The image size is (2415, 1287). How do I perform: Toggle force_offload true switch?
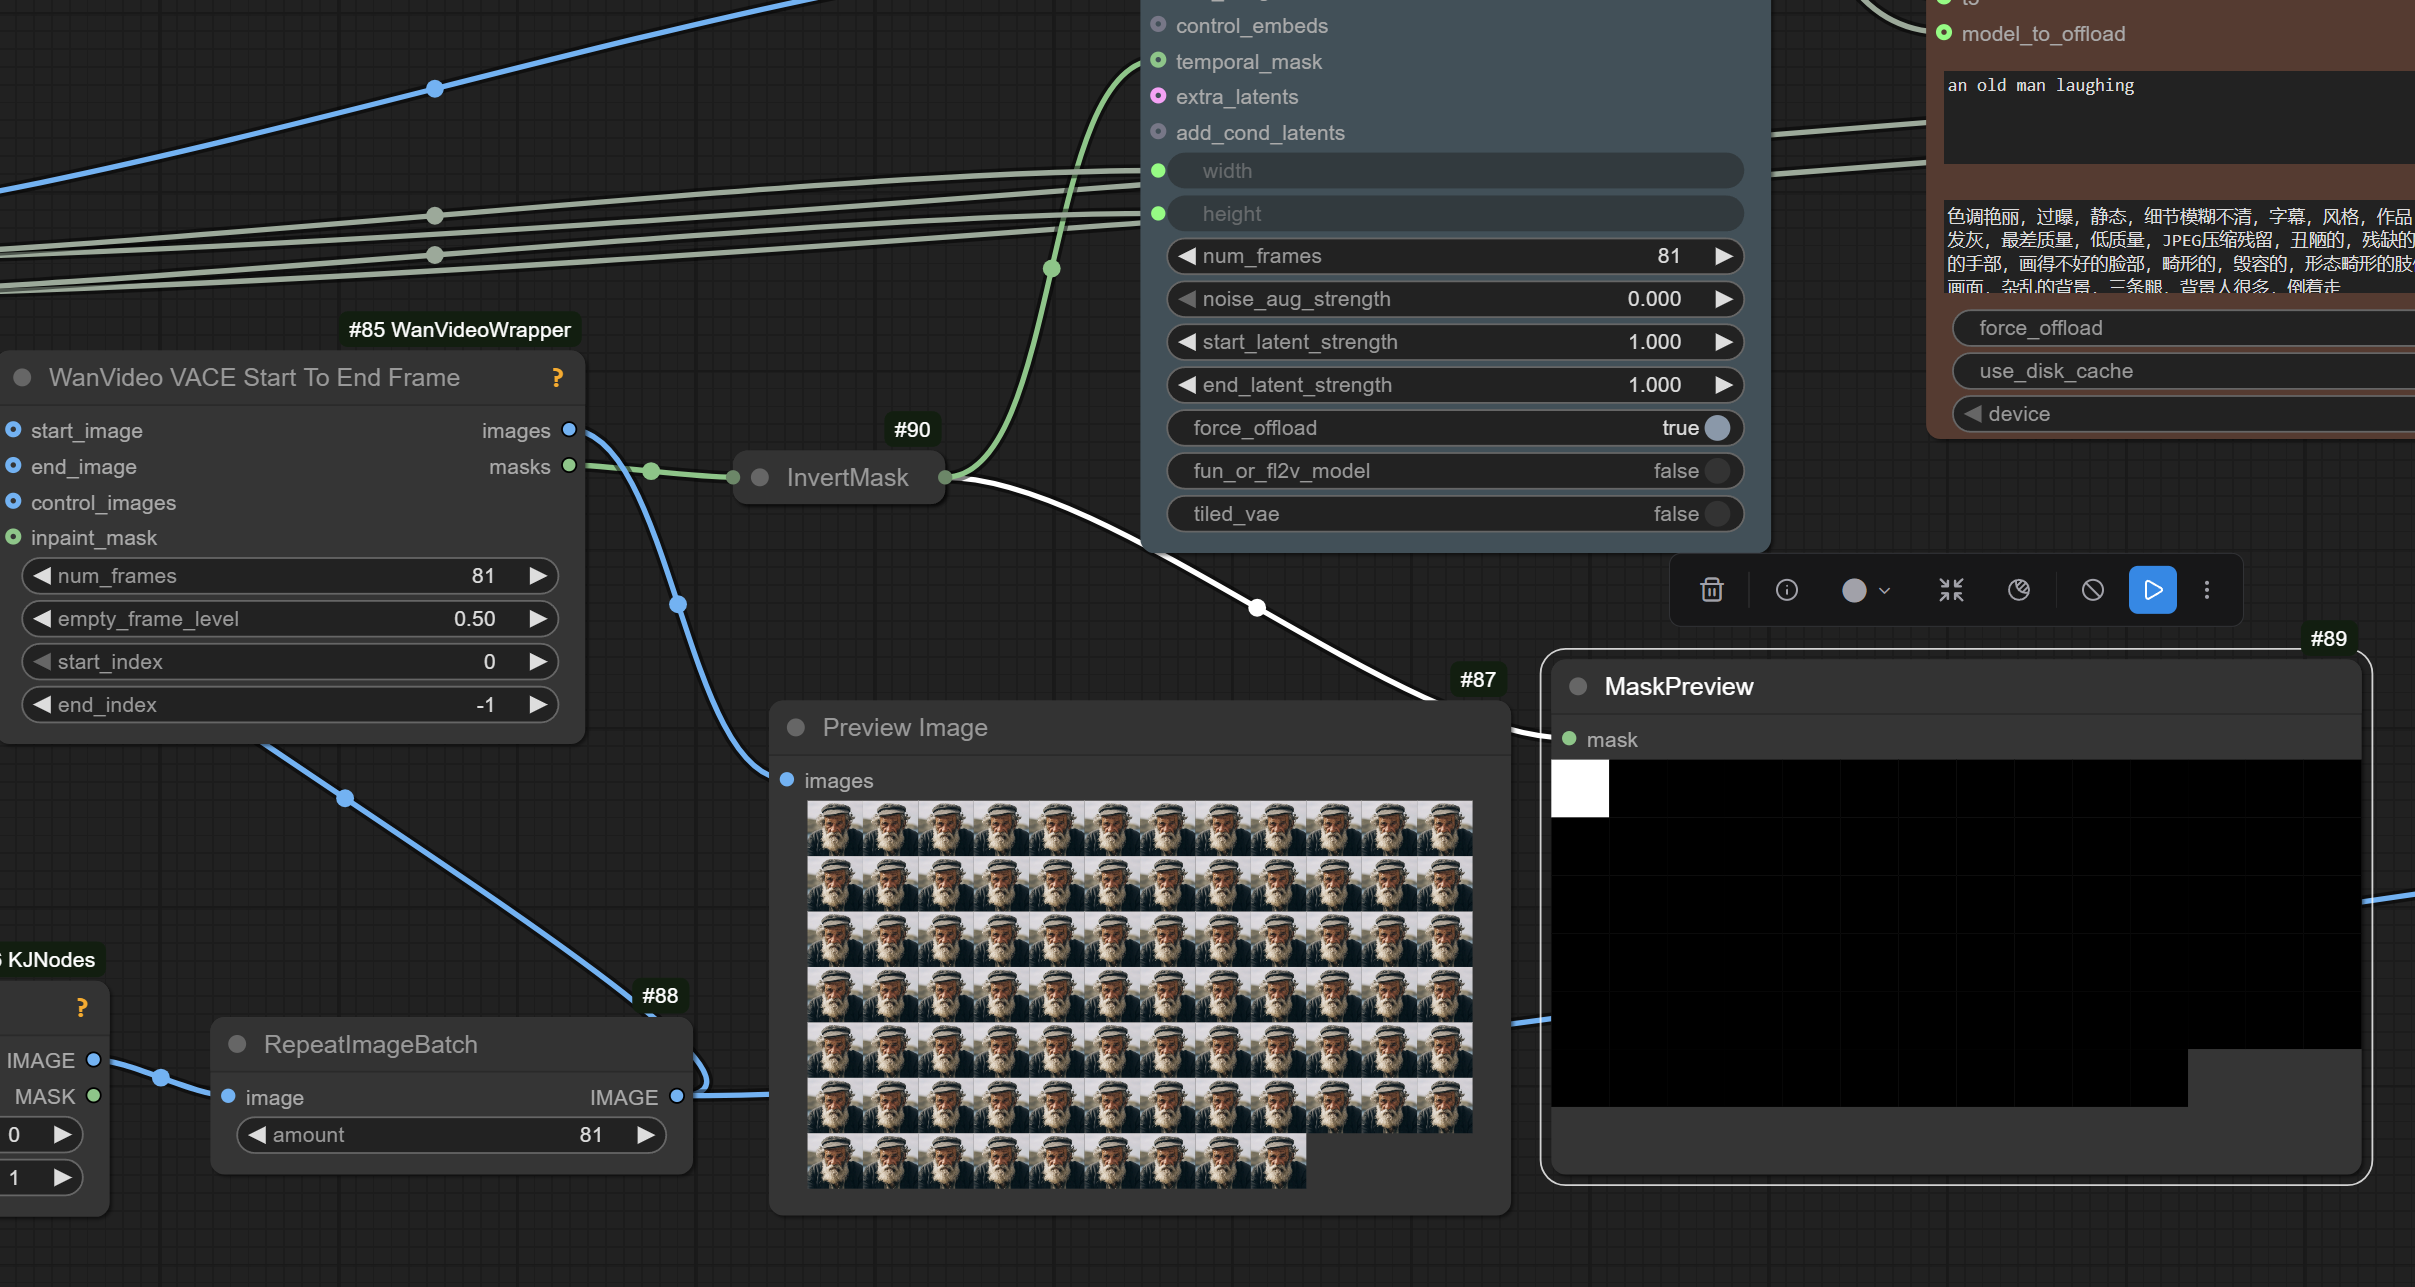point(1717,428)
